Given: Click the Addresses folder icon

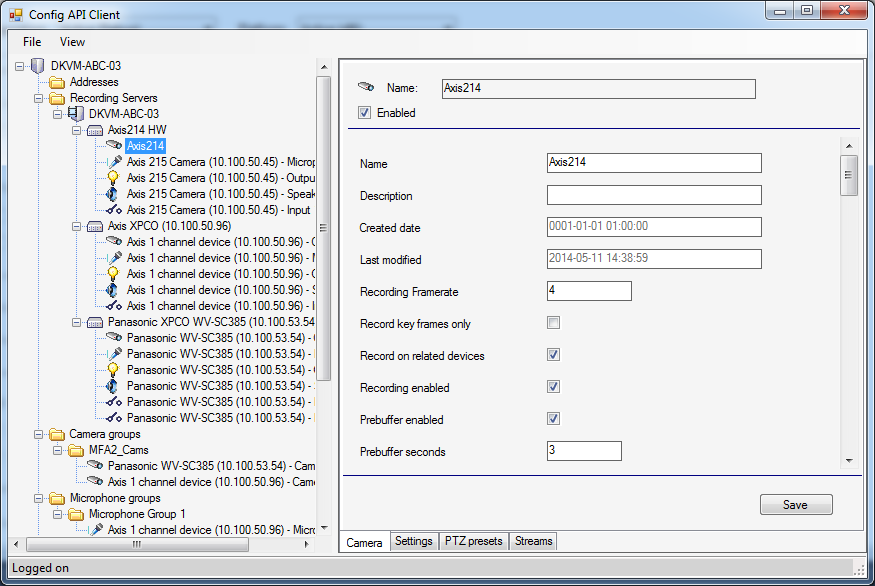Looking at the screenshot, I should 56,83.
